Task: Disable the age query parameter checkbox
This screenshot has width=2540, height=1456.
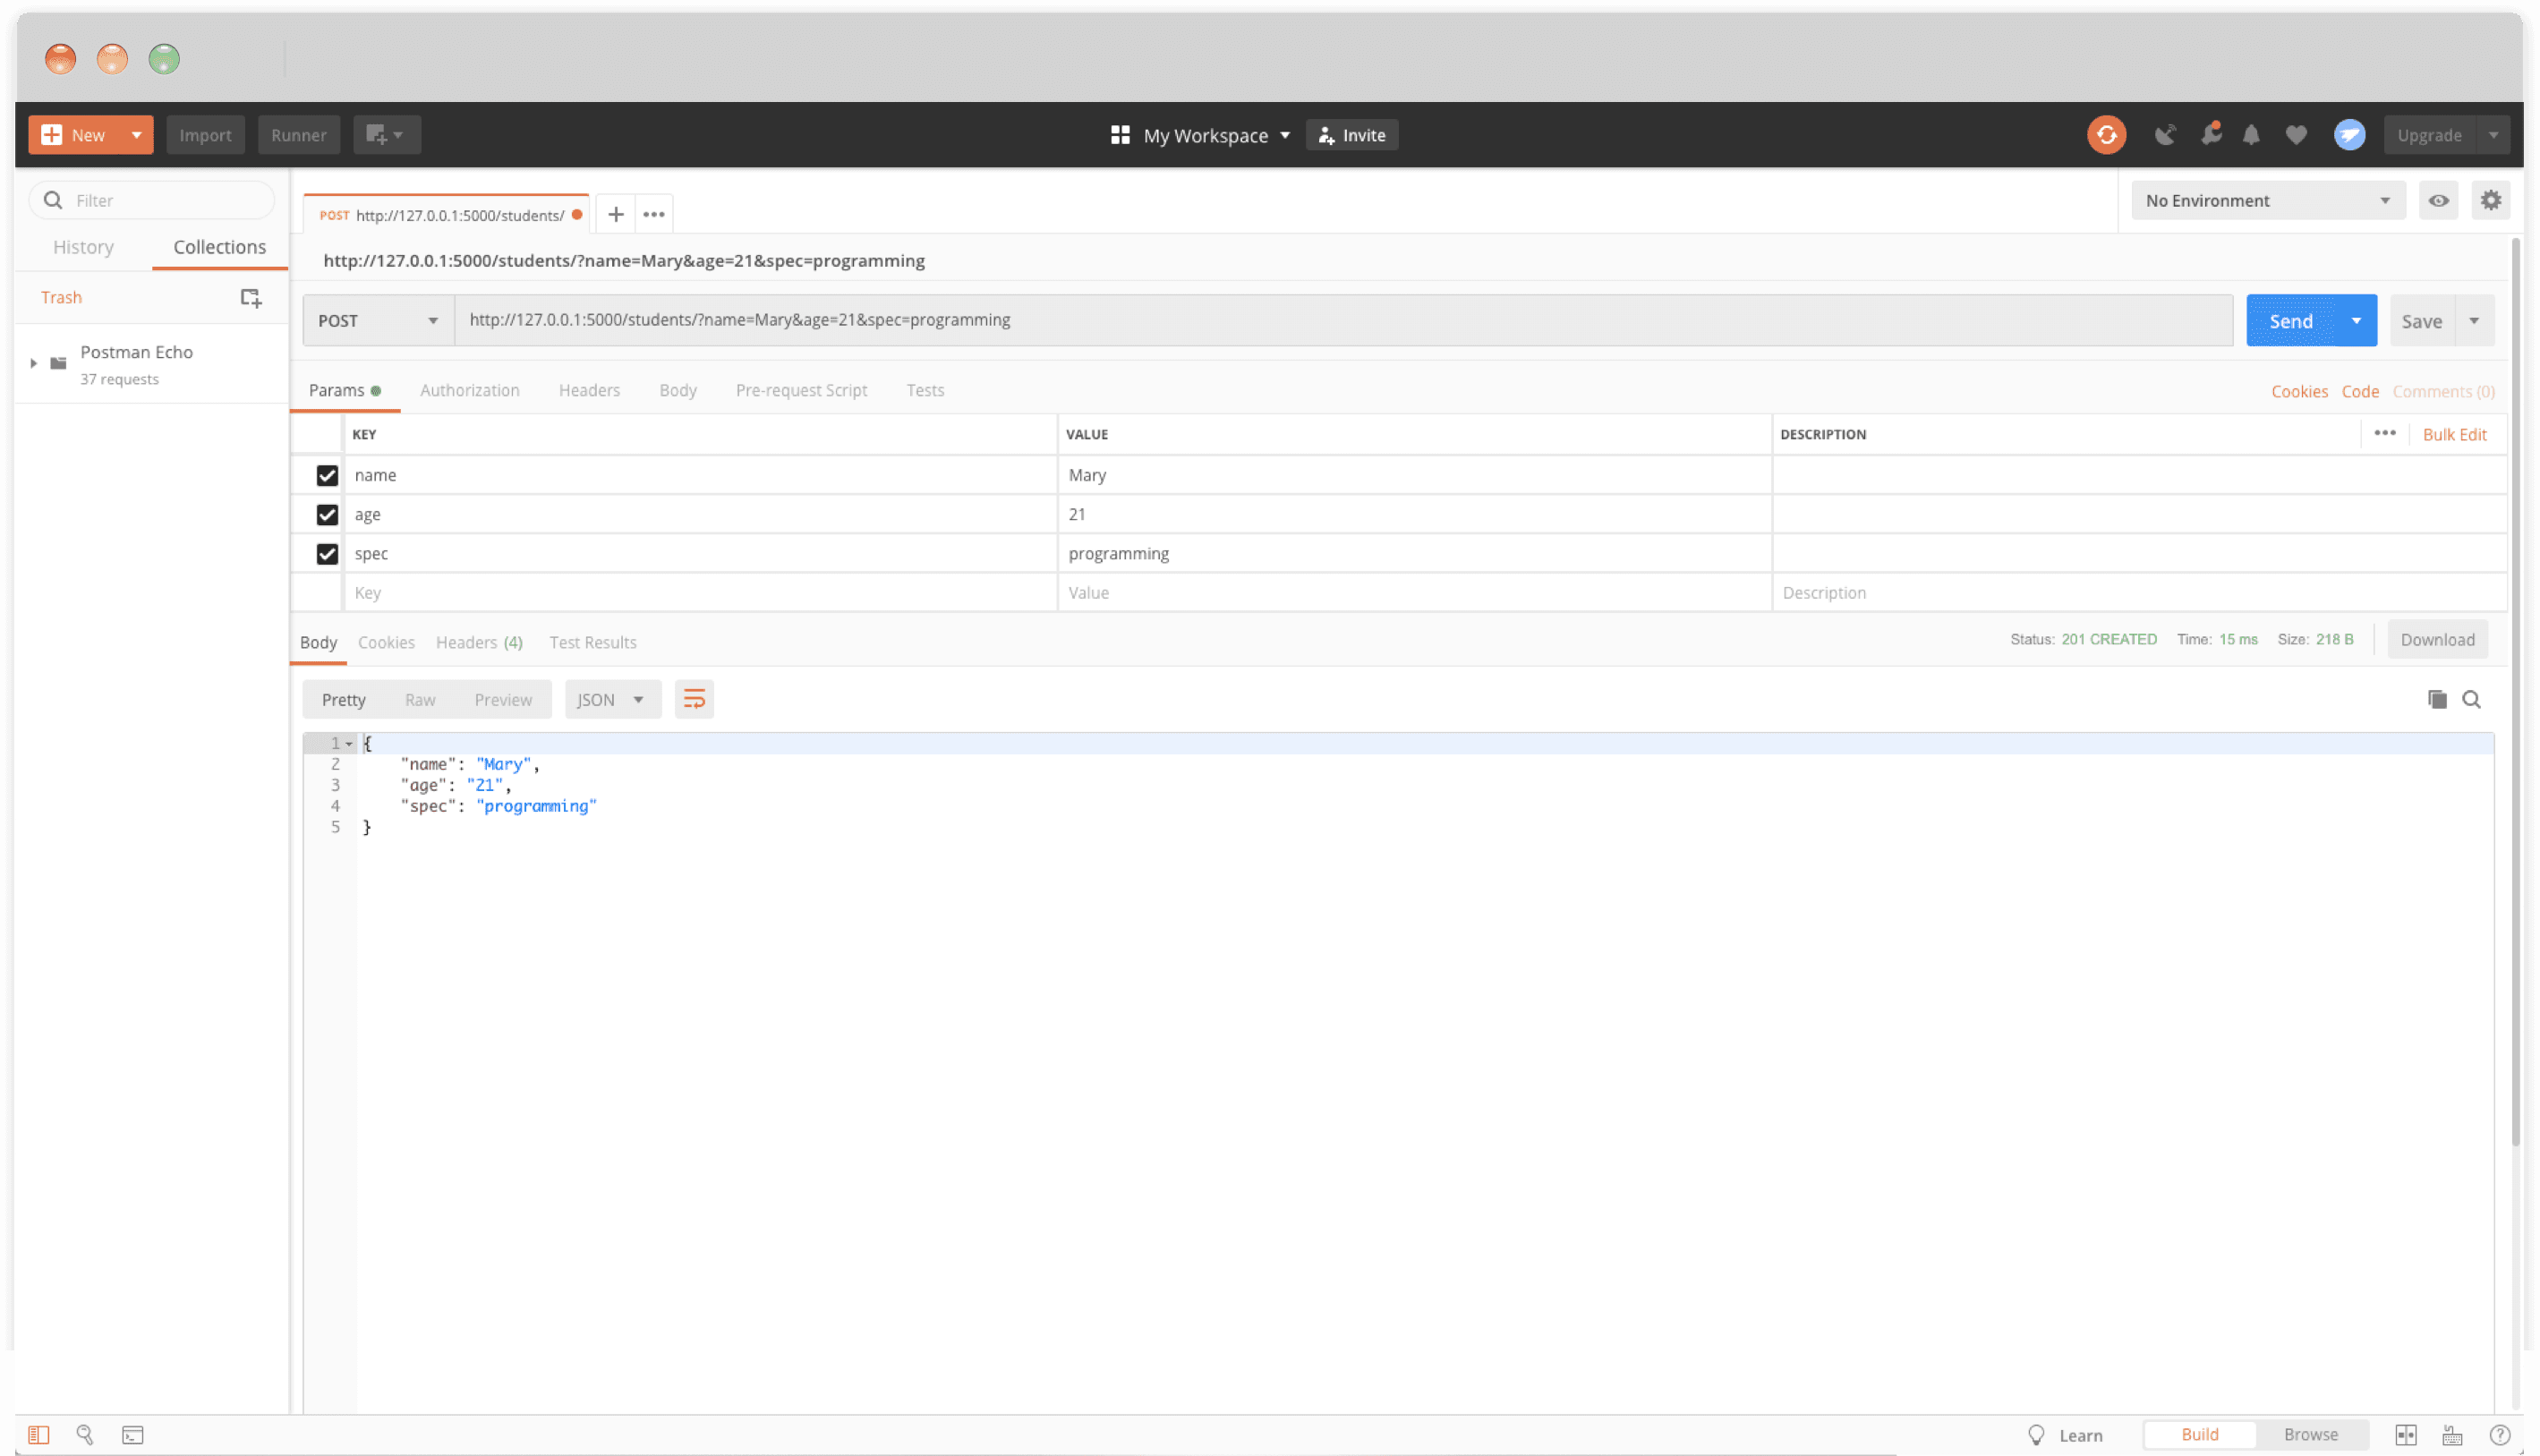Action: [325, 513]
